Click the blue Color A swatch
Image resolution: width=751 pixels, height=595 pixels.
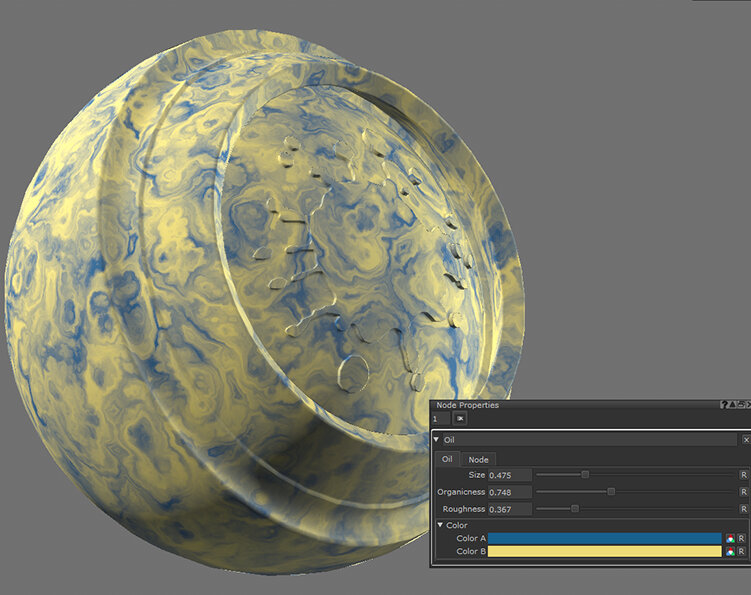[x=604, y=538]
